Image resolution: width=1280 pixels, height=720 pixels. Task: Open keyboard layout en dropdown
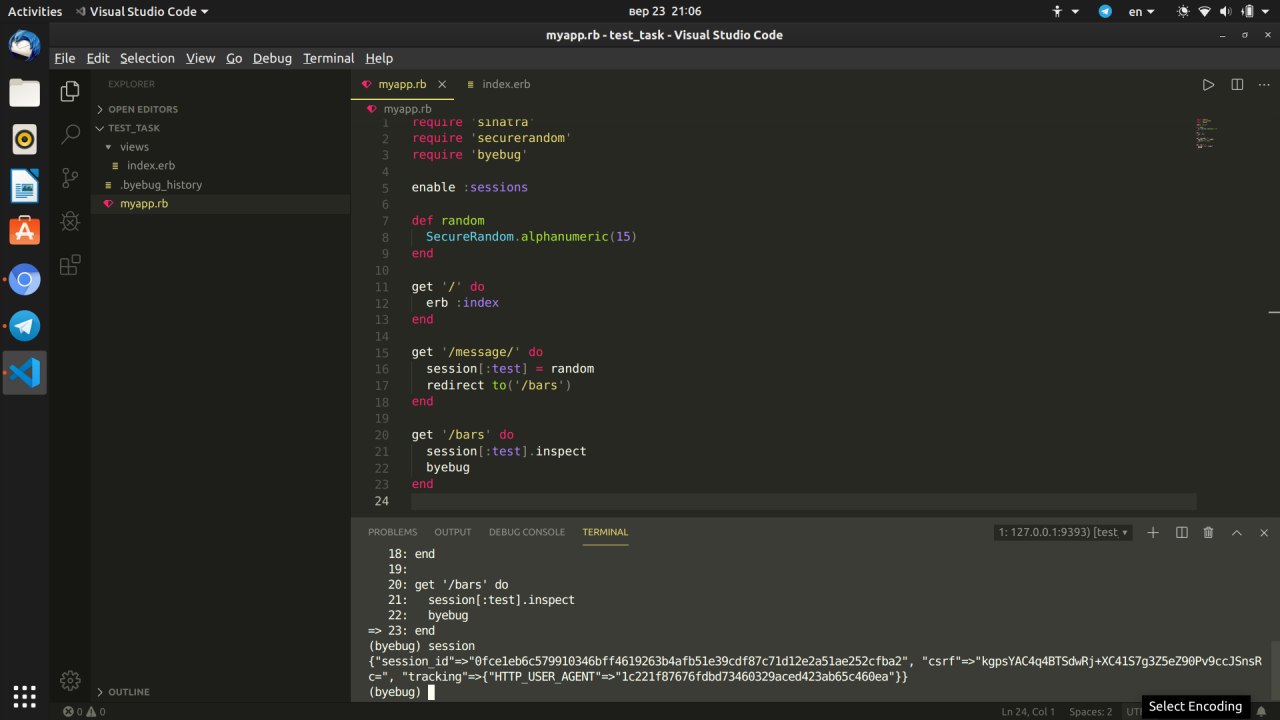coord(1142,12)
